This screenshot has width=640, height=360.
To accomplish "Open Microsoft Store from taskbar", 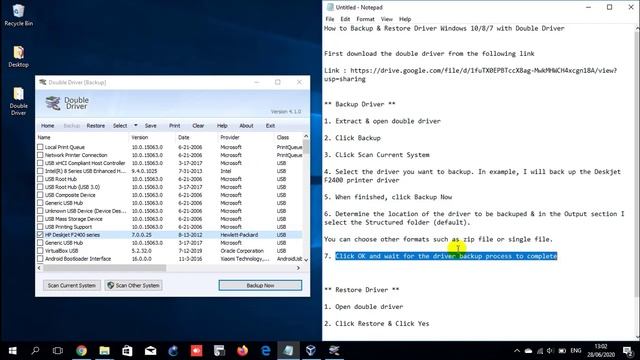I will (x=127, y=351).
